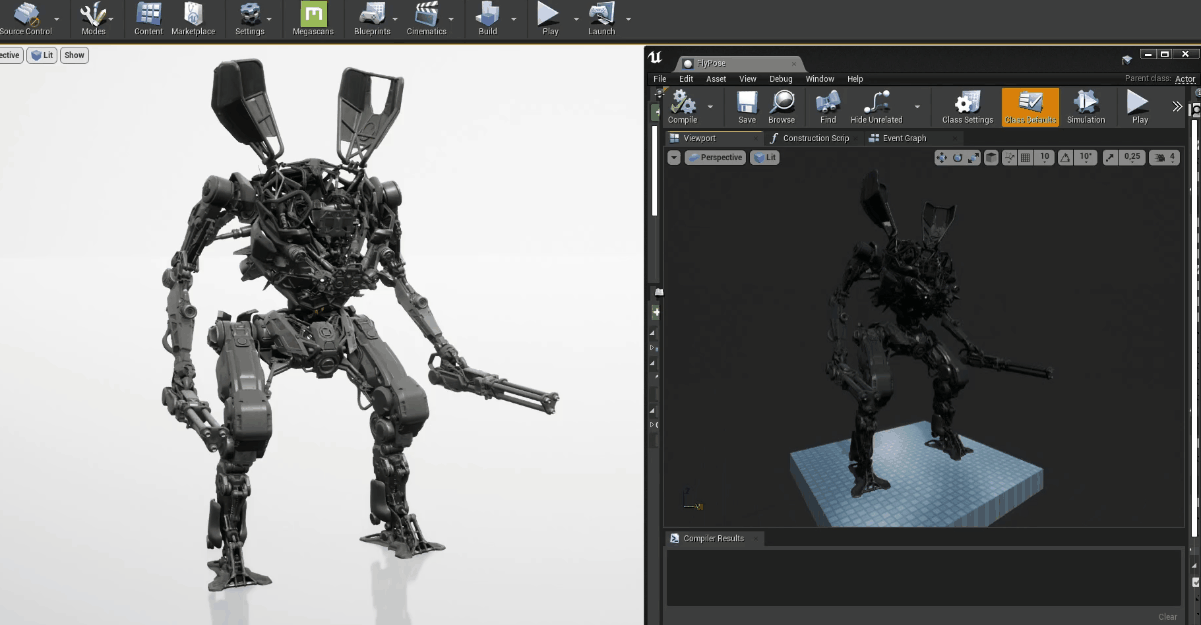This screenshot has height=625, width=1201.
Task: Open Class Settings in blueprint toolbar
Action: click(x=967, y=103)
